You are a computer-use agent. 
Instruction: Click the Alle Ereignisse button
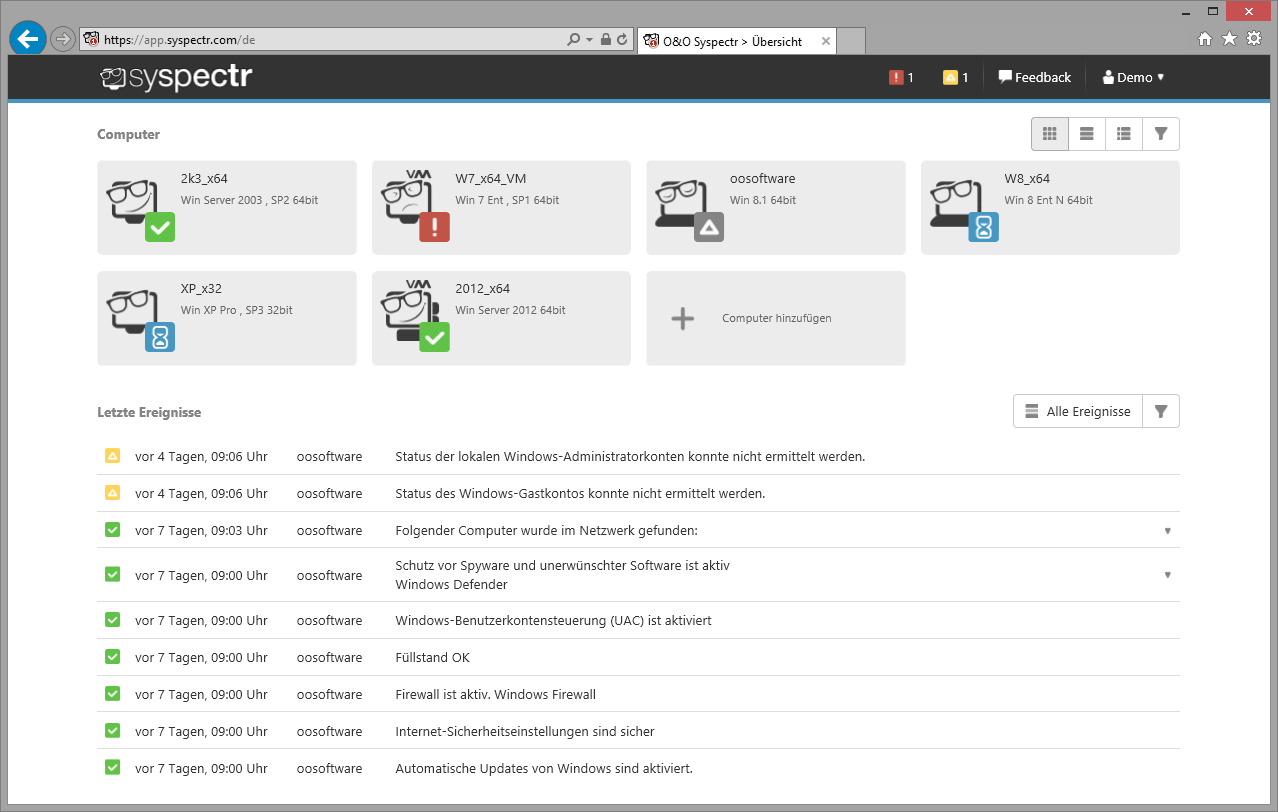coord(1078,411)
